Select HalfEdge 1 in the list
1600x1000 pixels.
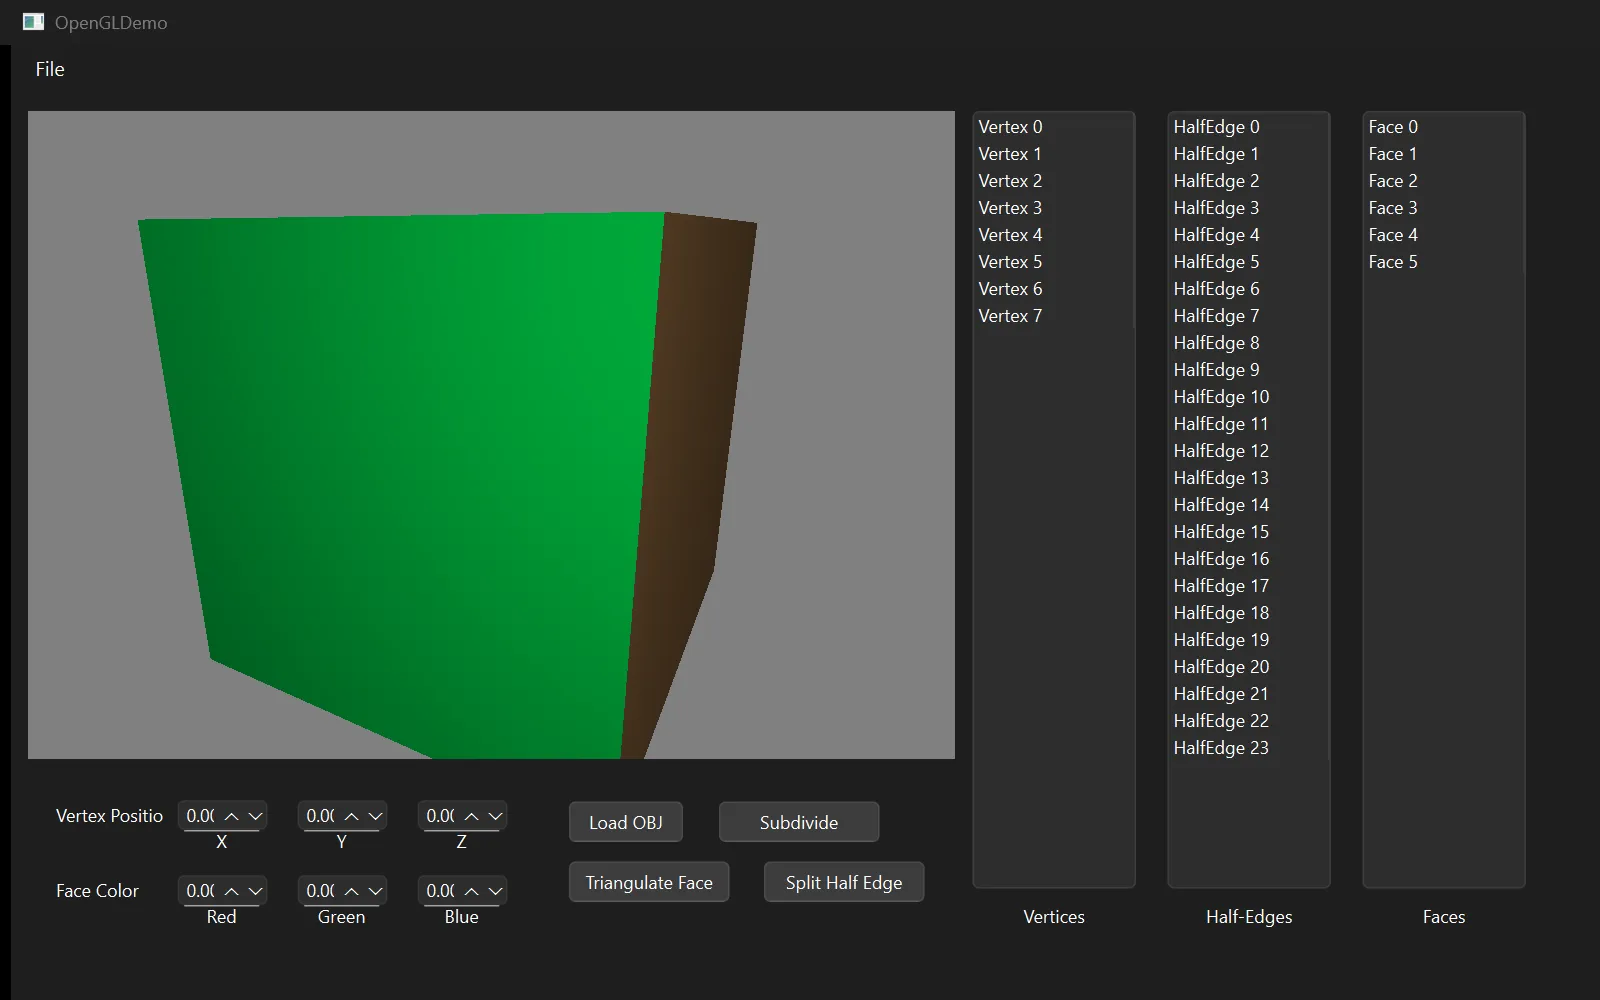click(1248, 154)
